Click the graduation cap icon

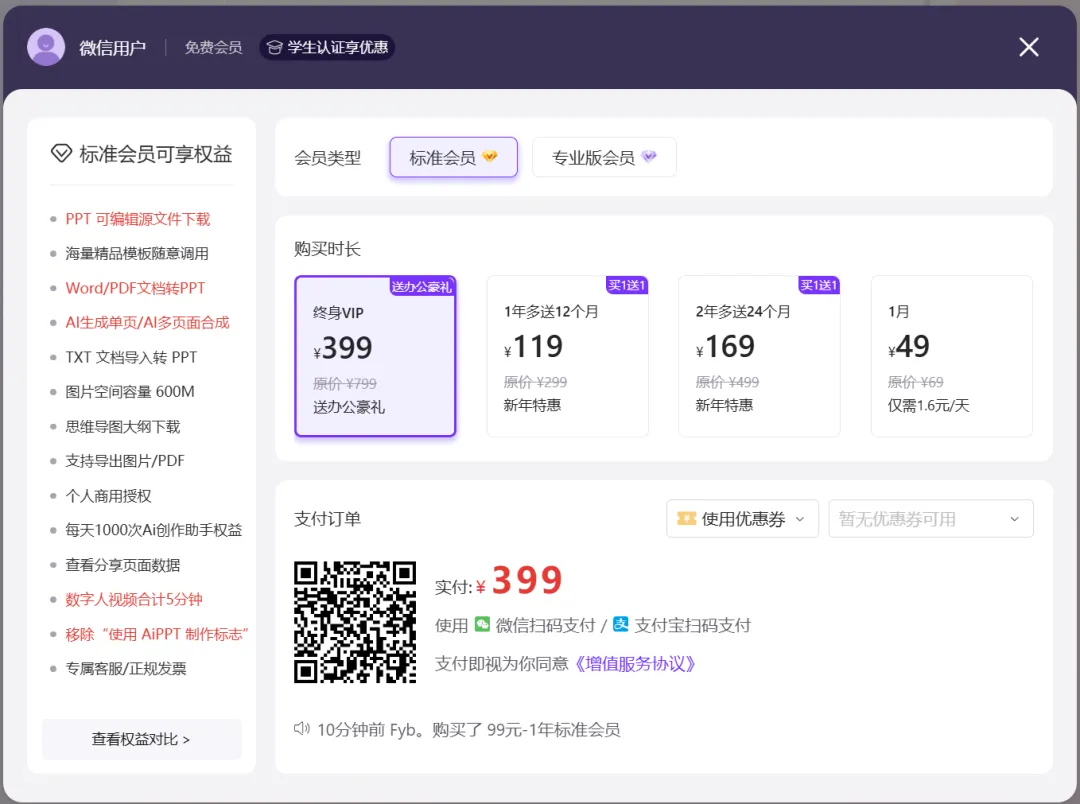coord(275,48)
